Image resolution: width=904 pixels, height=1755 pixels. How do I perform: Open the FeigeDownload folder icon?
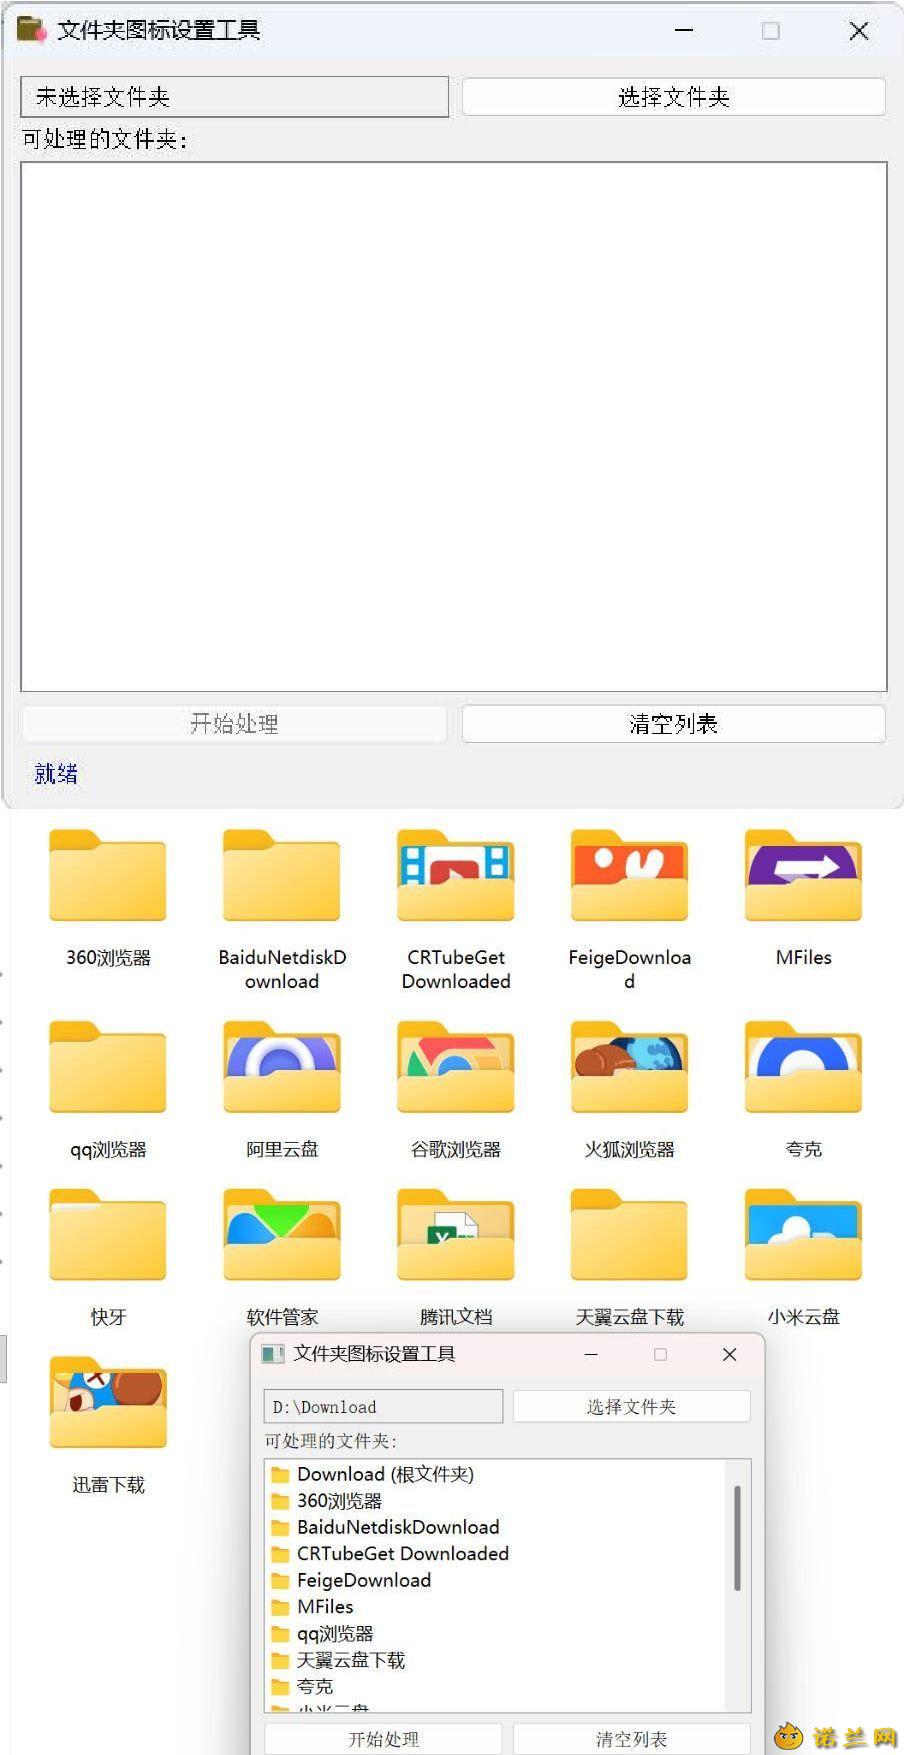pos(629,876)
